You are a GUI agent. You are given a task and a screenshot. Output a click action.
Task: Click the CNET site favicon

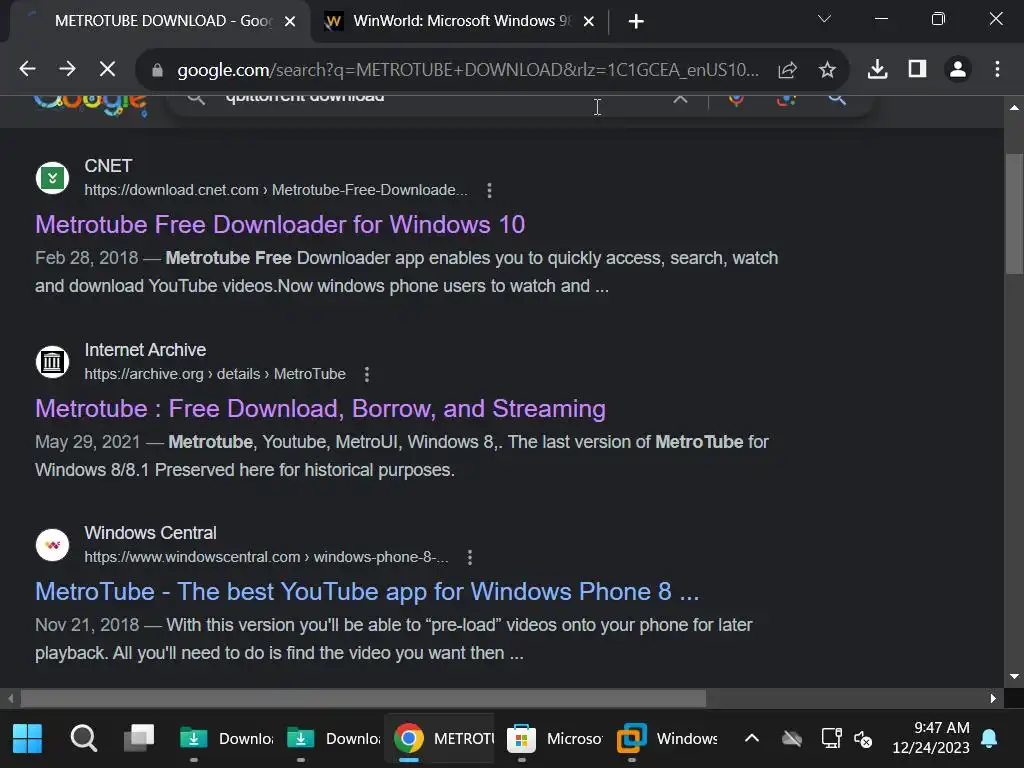click(x=52, y=178)
